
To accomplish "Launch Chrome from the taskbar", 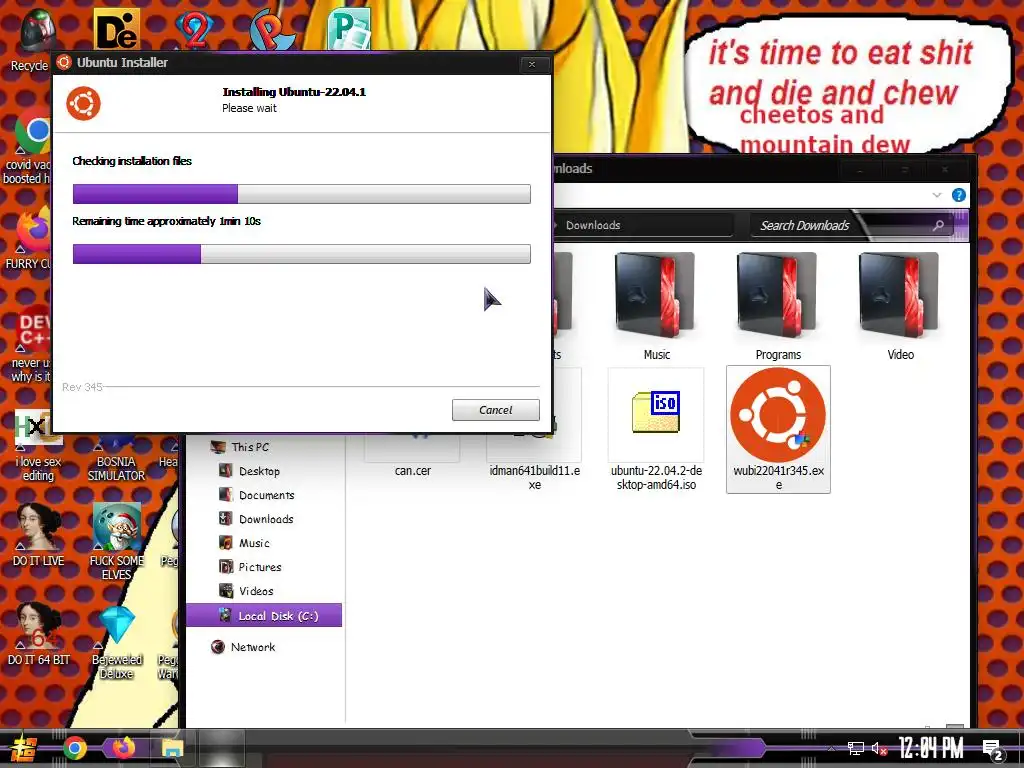I will 75,748.
